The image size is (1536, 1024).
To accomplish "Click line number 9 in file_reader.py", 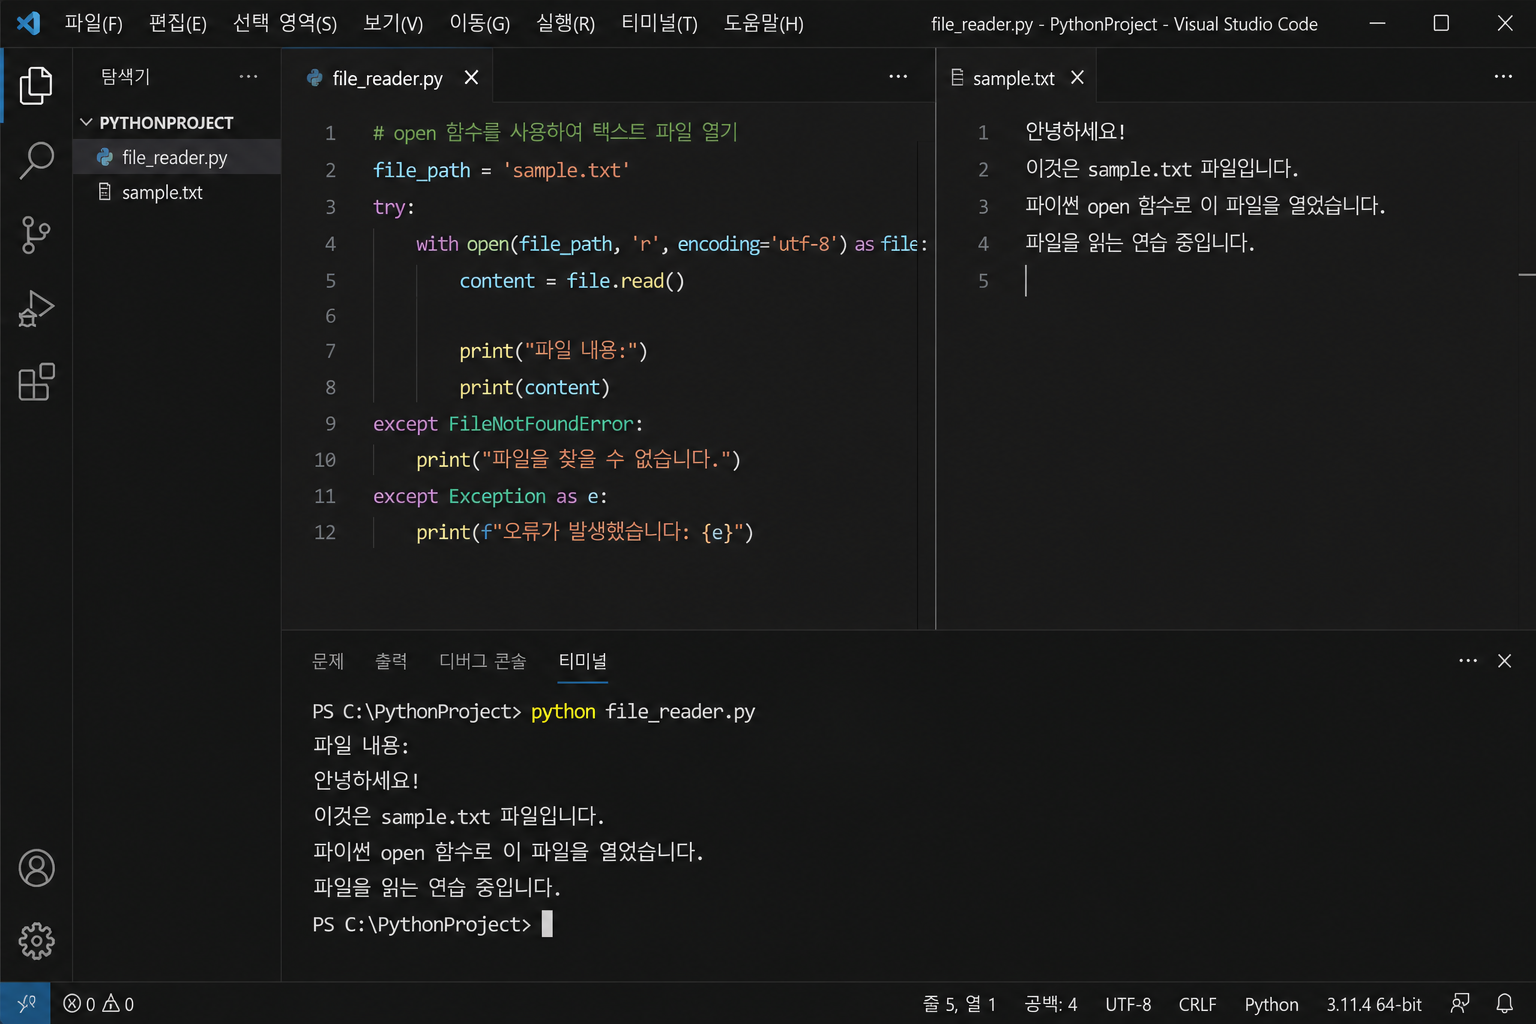I will pos(330,424).
